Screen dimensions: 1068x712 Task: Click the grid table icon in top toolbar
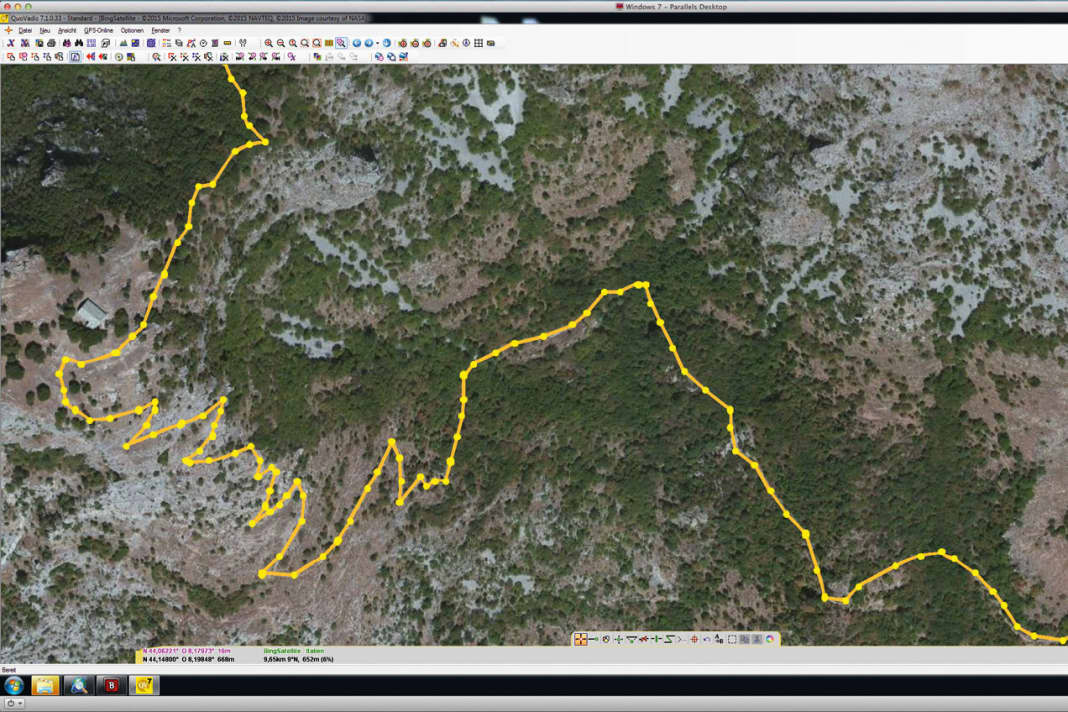pos(479,43)
